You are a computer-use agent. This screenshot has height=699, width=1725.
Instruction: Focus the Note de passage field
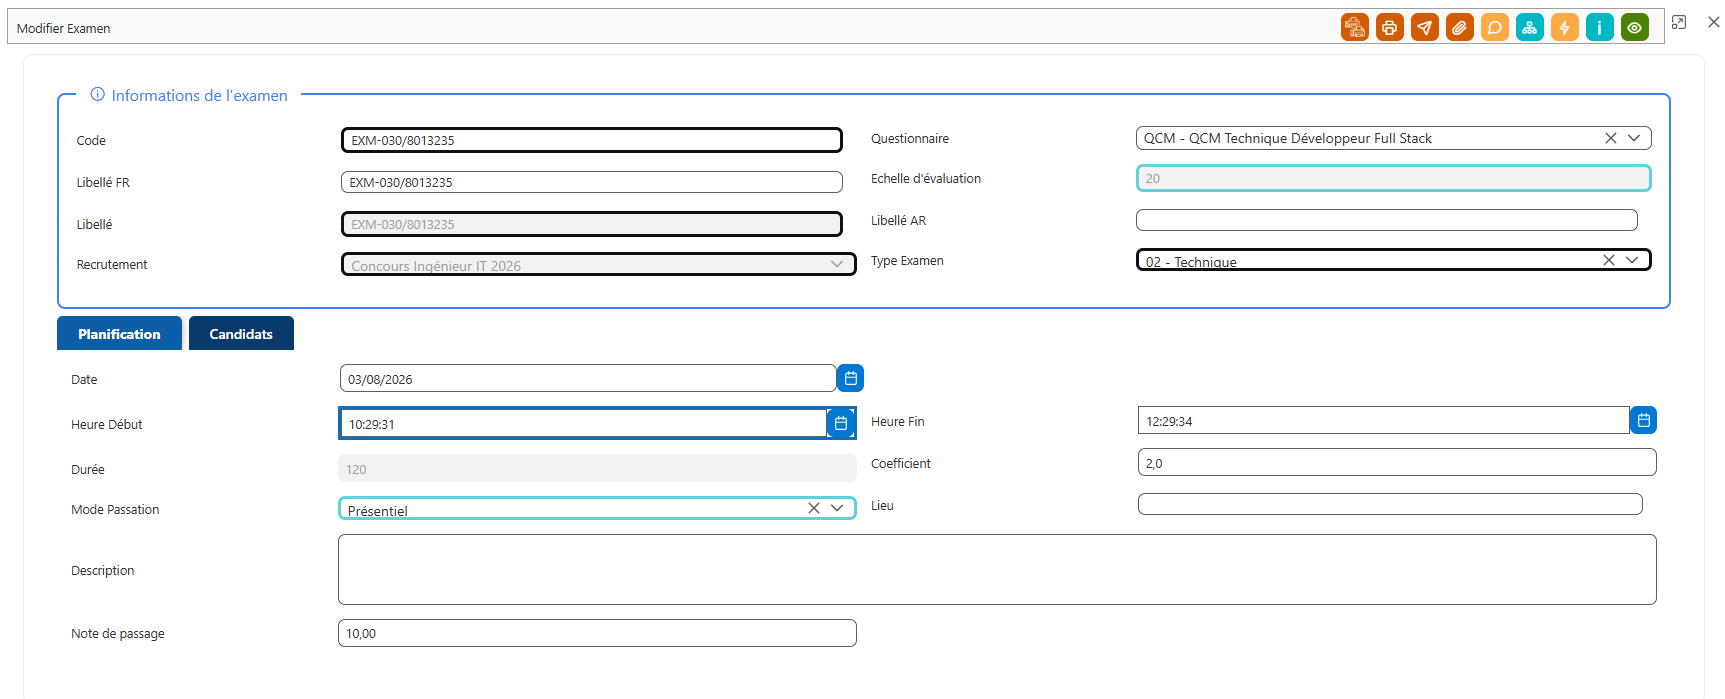tap(597, 633)
